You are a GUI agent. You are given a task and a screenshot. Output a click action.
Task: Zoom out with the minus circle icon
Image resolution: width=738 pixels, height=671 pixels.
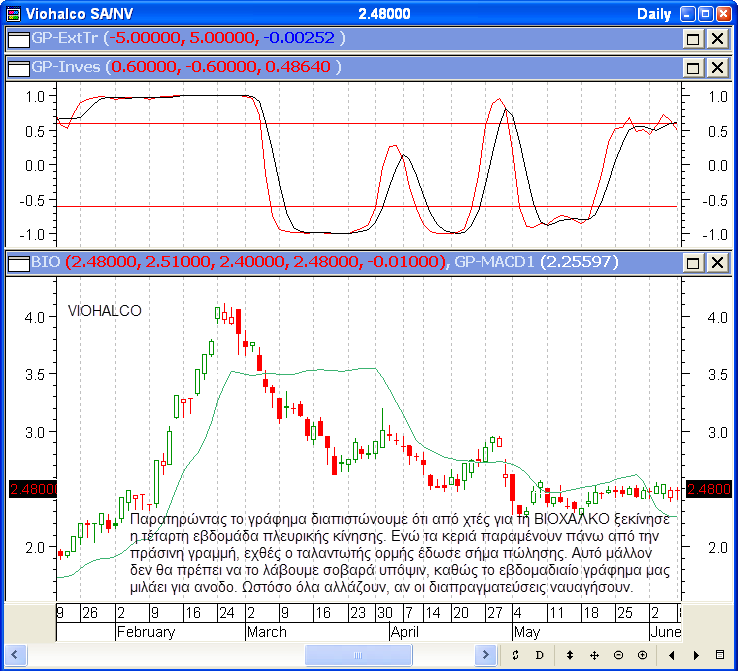pyautogui.click(x=619, y=655)
